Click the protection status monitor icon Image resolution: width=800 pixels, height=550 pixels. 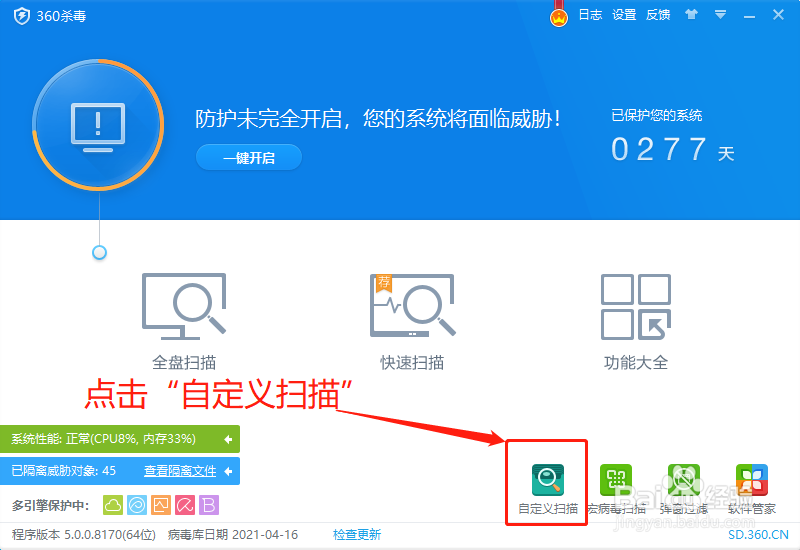(98, 127)
